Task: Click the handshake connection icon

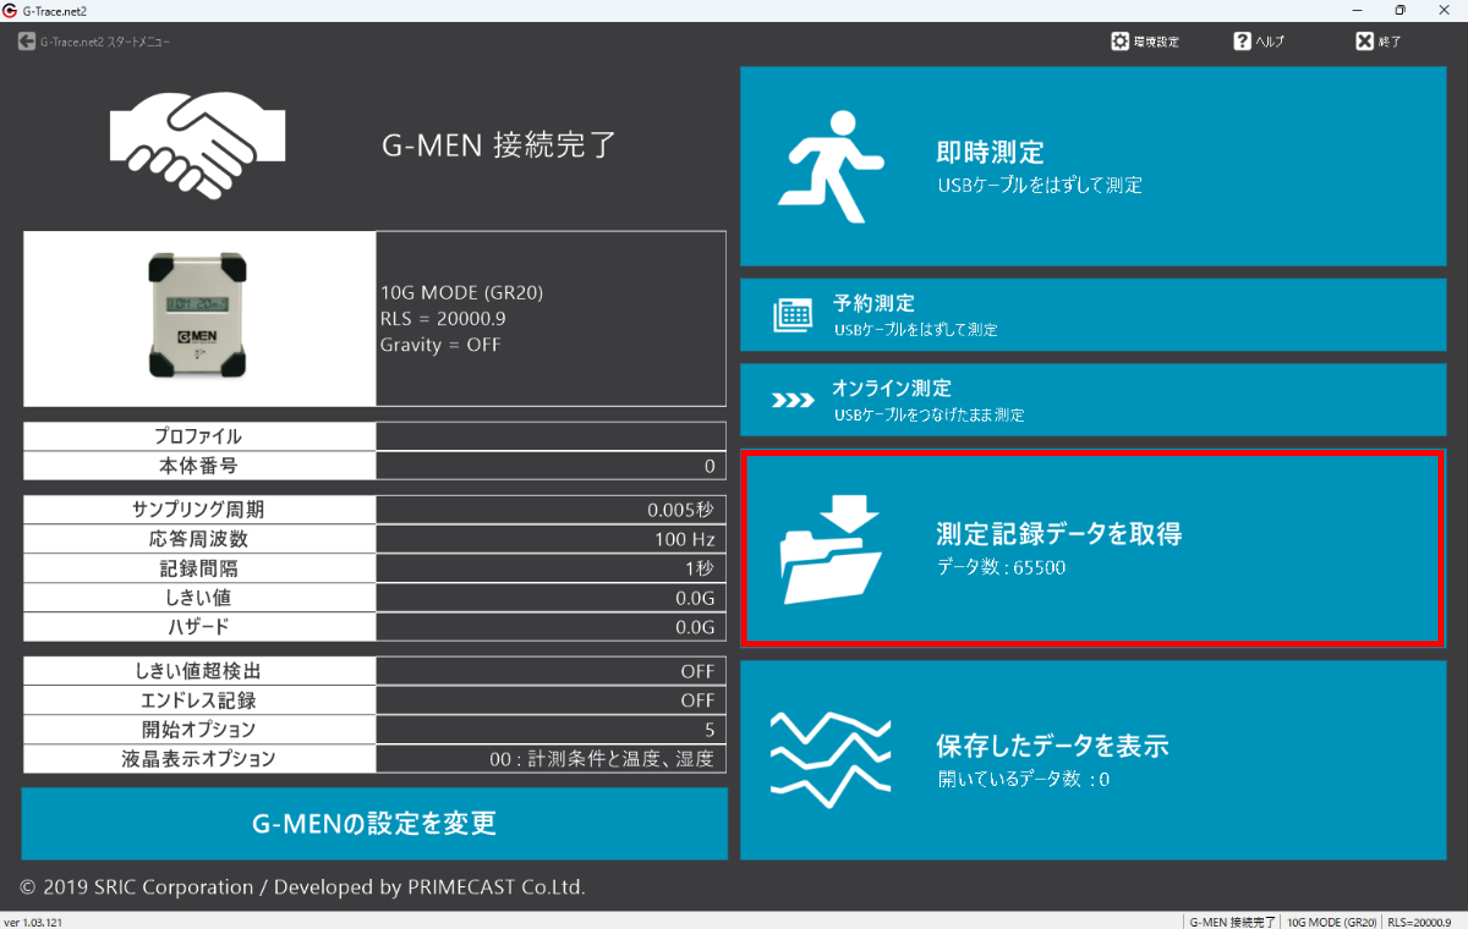Action: click(x=198, y=144)
